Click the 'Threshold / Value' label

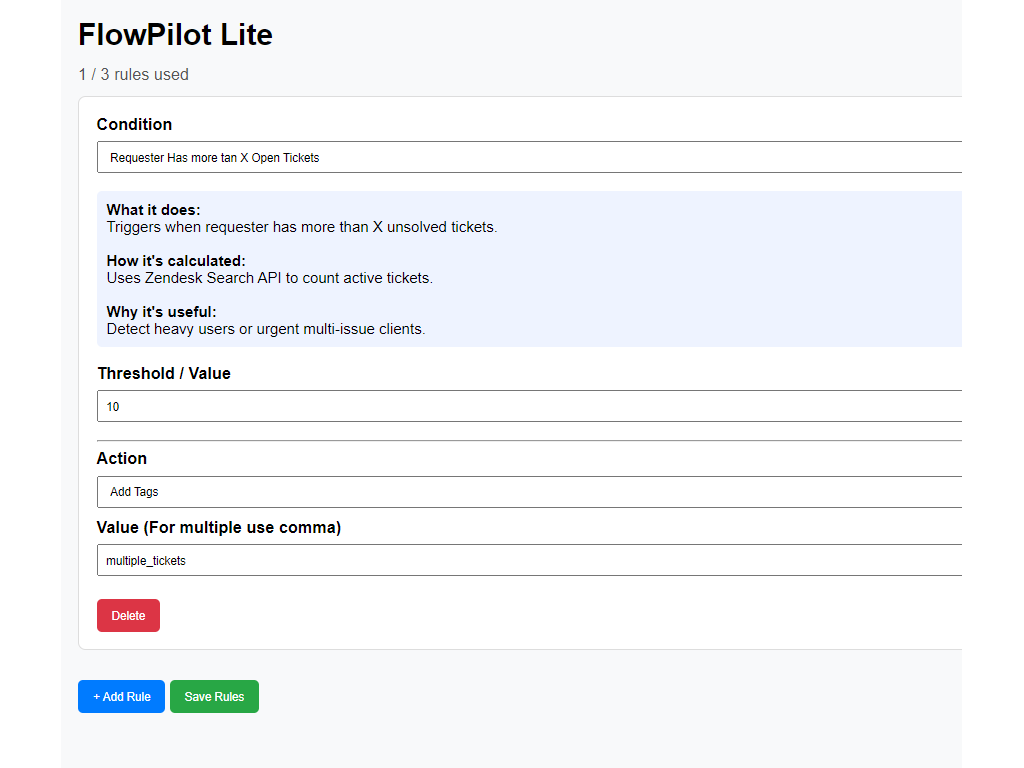[164, 373]
